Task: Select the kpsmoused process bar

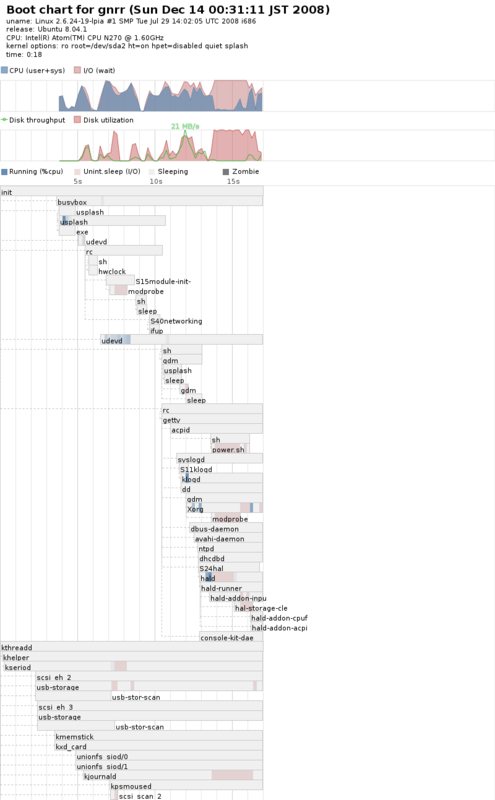Action: tap(187, 786)
